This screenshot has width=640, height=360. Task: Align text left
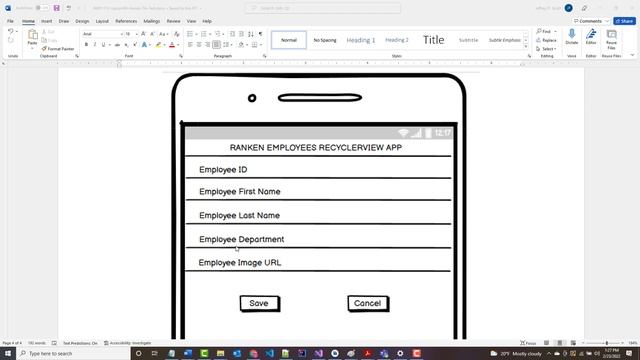(x=190, y=44)
